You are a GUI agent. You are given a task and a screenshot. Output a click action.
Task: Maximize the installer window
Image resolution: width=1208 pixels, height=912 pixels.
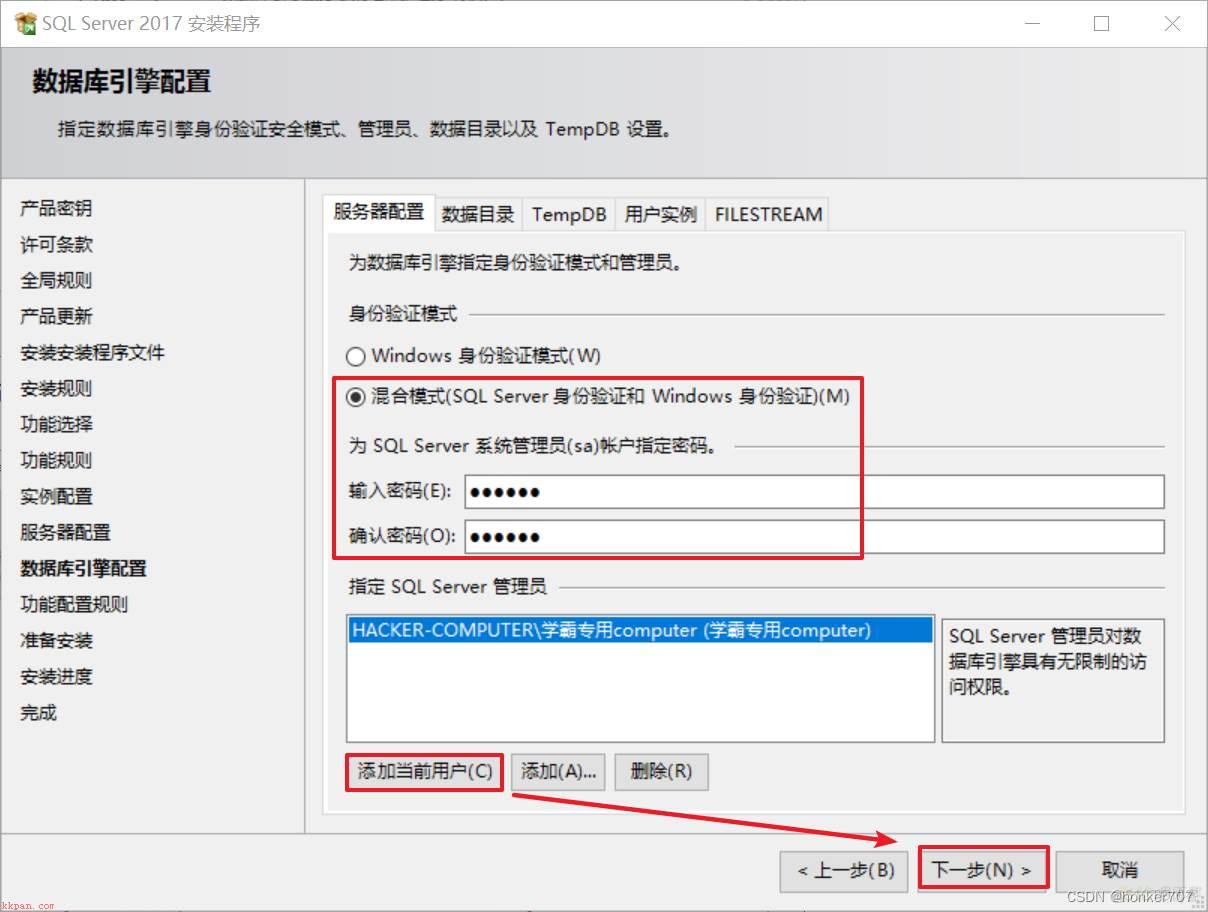click(1101, 24)
